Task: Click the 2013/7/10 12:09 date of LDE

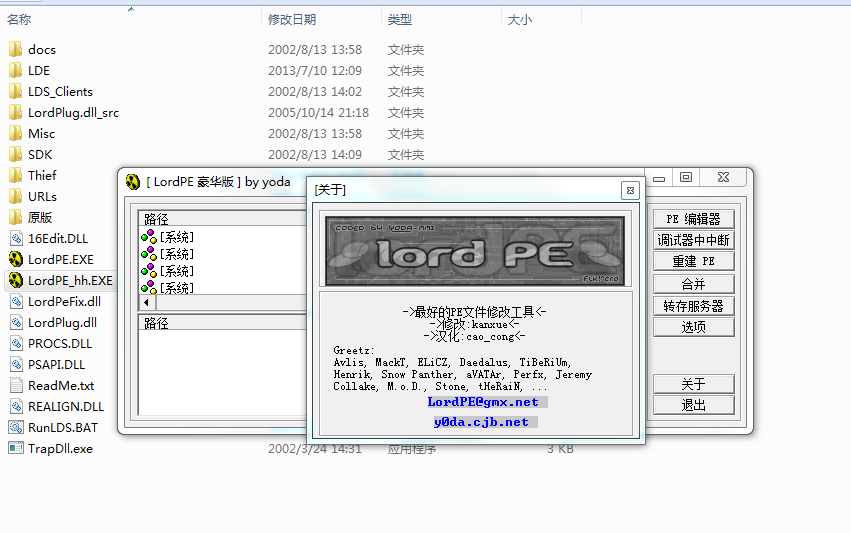Action: click(315, 71)
